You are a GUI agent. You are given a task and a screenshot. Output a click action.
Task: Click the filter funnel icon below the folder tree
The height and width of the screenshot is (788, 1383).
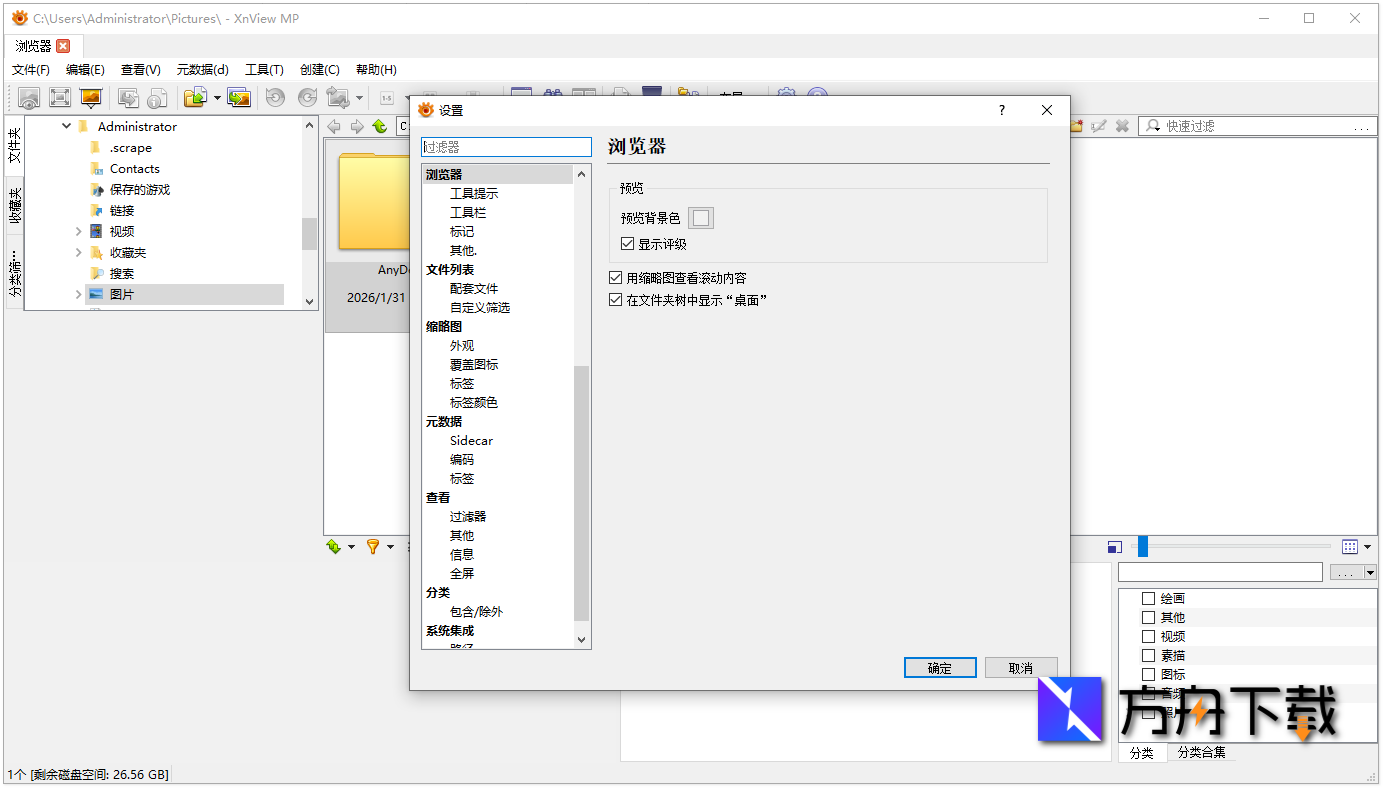[x=374, y=546]
